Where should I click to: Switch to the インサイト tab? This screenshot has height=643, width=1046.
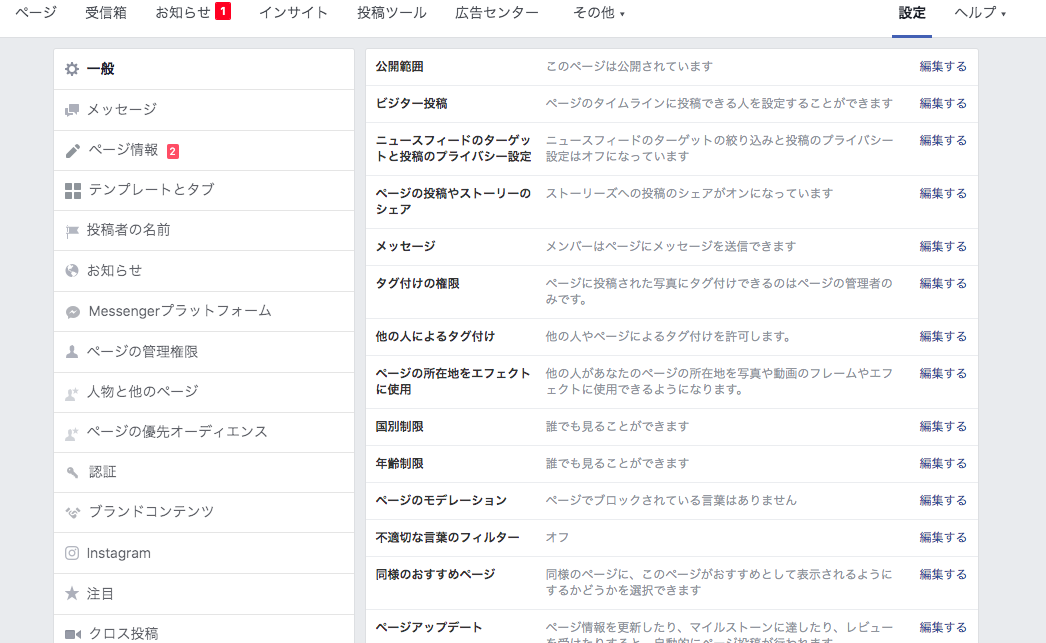[293, 13]
